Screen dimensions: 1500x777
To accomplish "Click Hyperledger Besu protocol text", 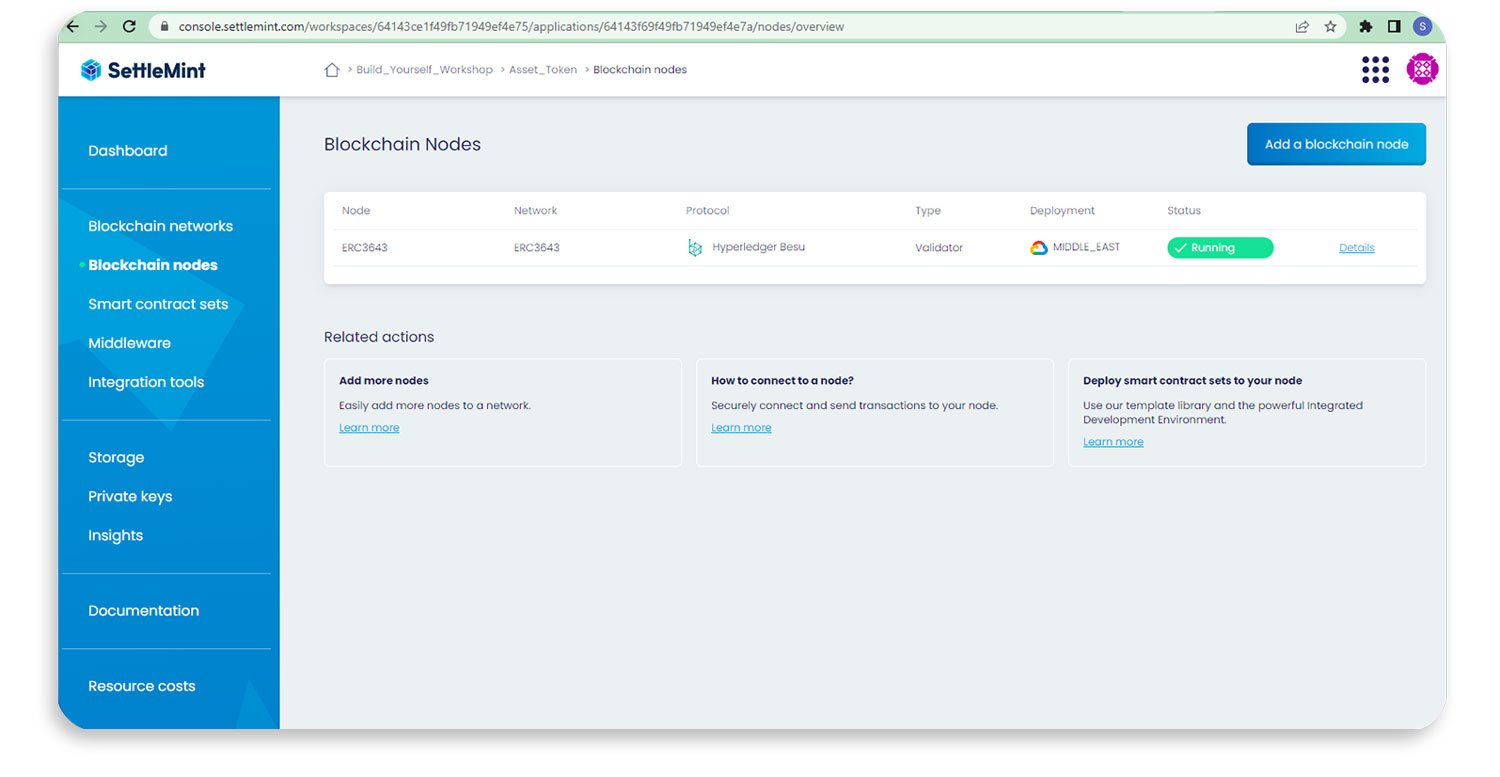I will (x=758, y=247).
